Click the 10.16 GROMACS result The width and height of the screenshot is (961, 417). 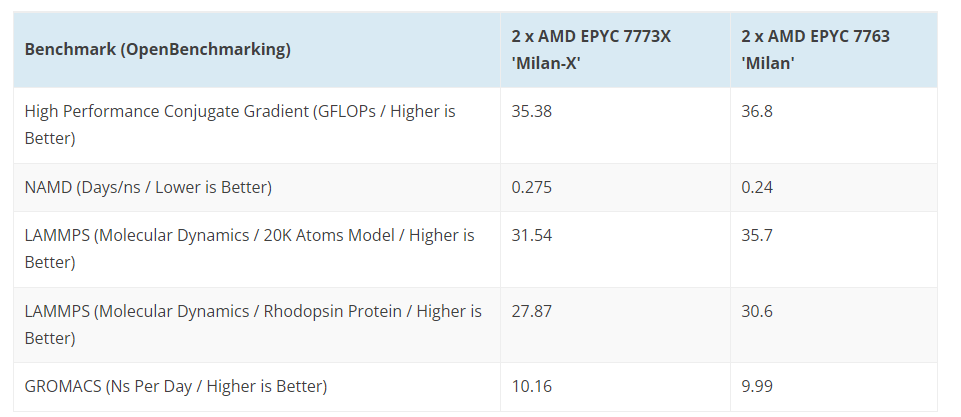(x=531, y=386)
